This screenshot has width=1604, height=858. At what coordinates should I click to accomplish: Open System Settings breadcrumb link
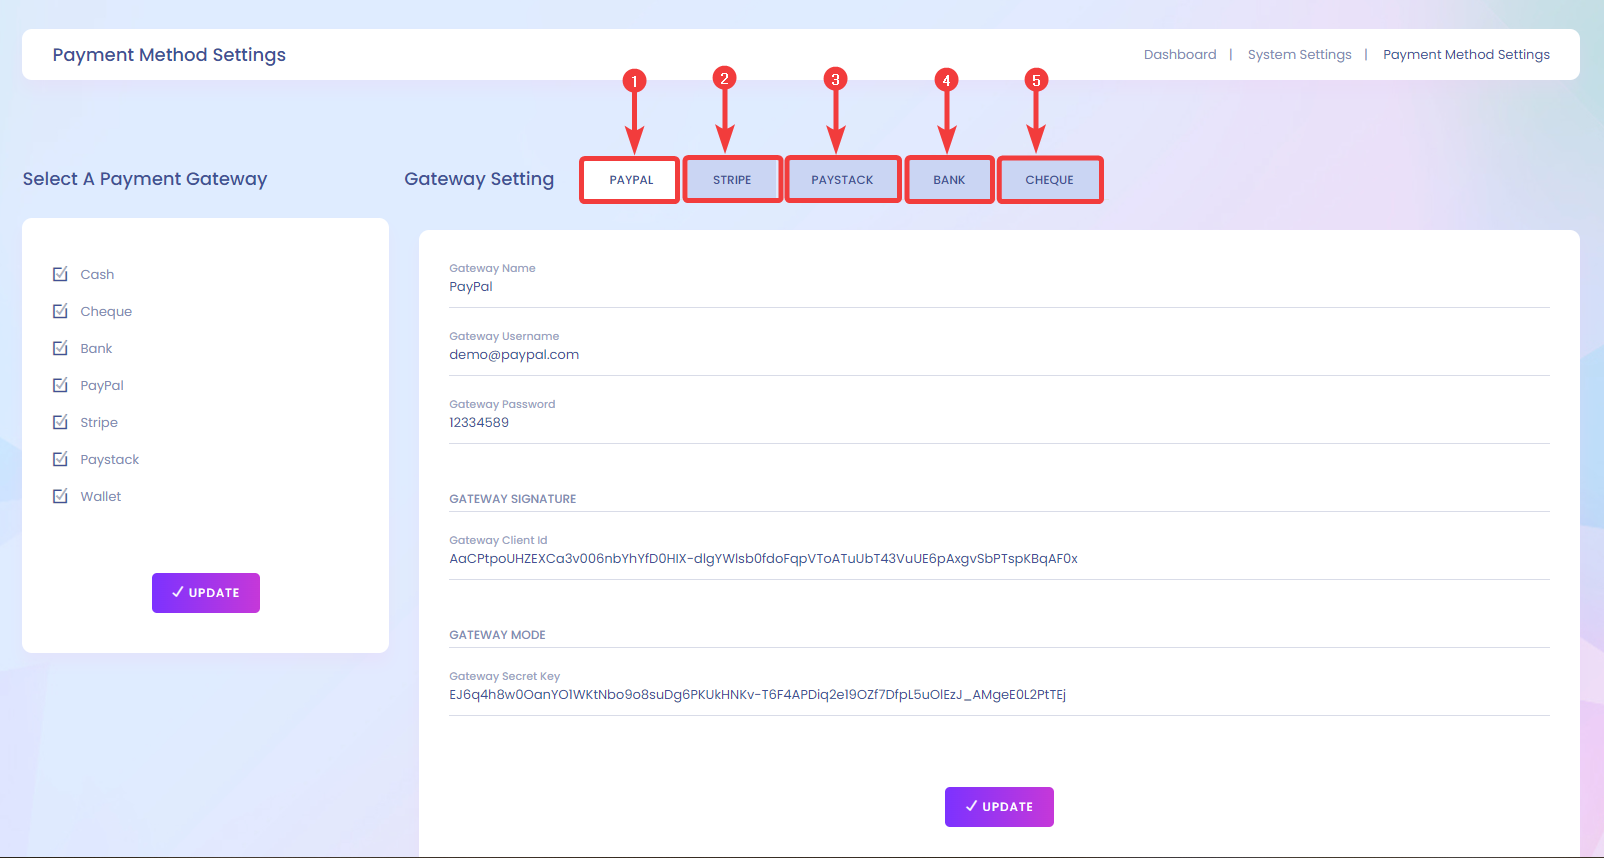[1299, 55]
